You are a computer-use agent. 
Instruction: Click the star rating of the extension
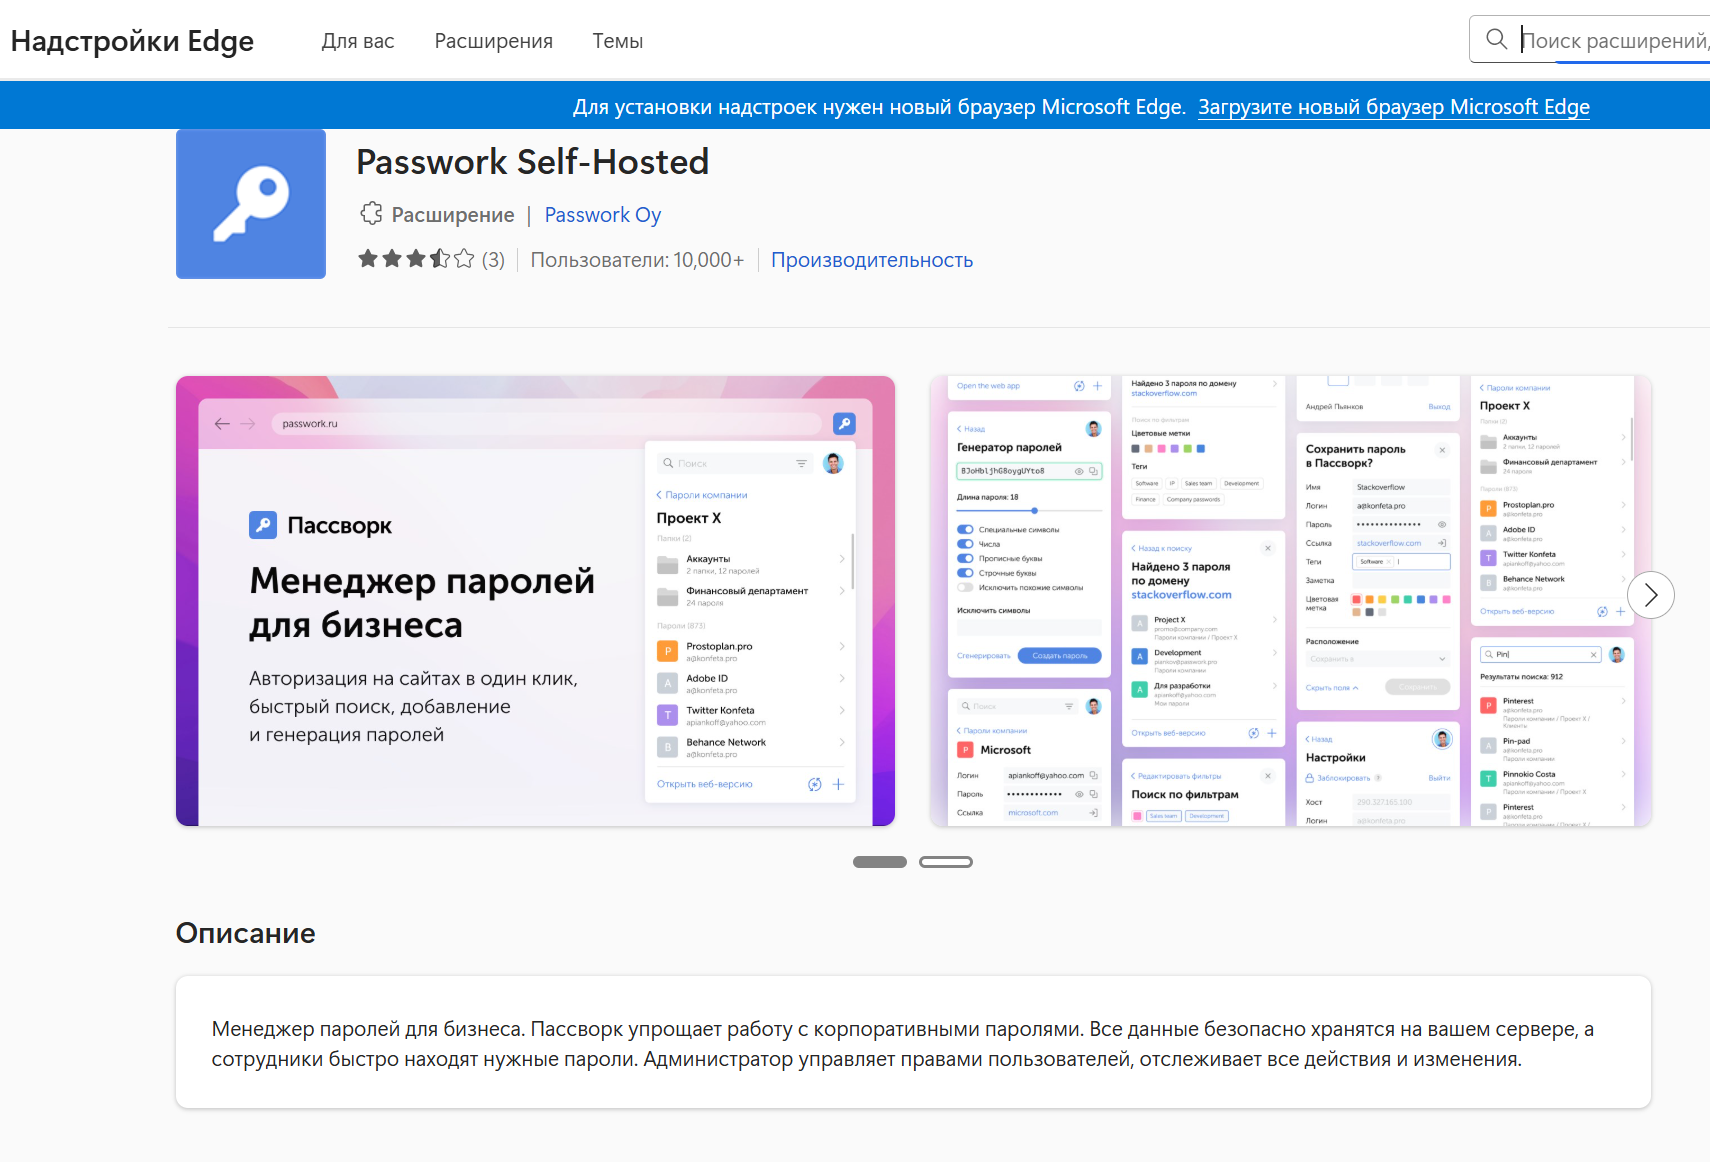416,260
